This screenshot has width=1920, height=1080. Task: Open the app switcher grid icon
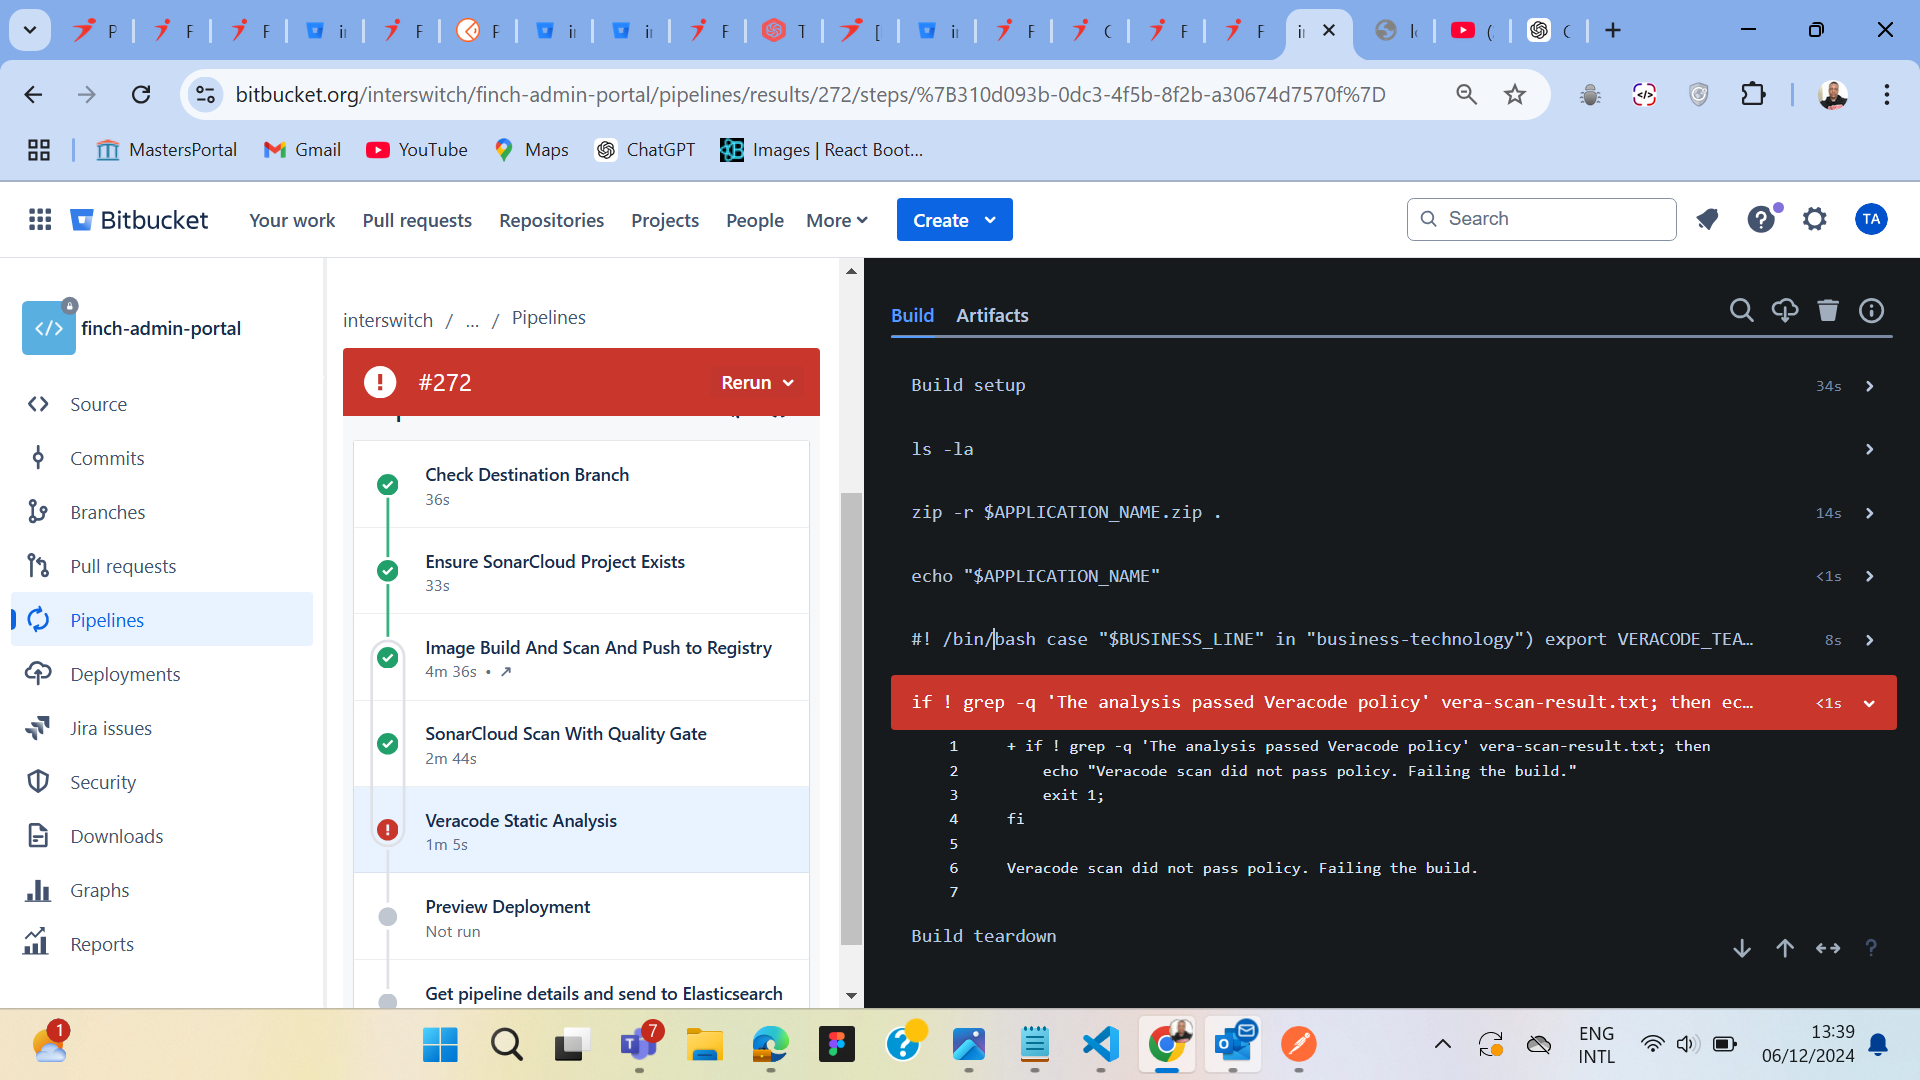pyautogui.click(x=40, y=219)
